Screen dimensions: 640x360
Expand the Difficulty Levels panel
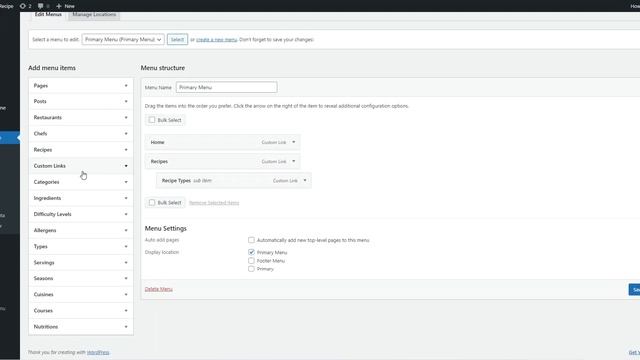[81, 214]
